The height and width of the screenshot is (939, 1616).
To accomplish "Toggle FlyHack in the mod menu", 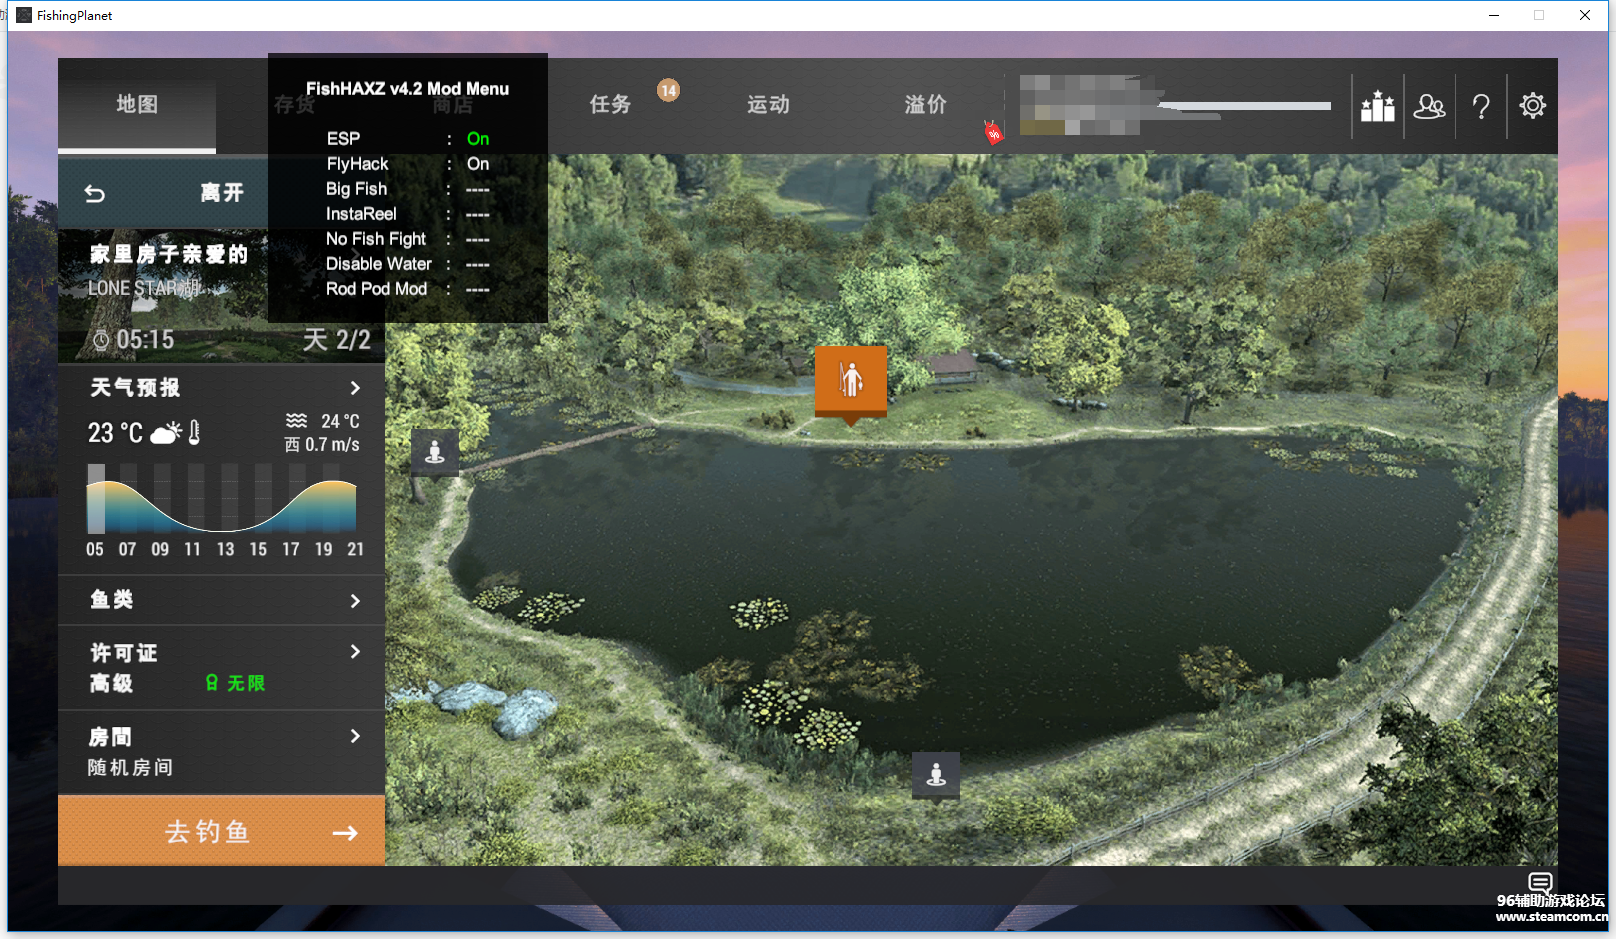I will coord(408,164).
